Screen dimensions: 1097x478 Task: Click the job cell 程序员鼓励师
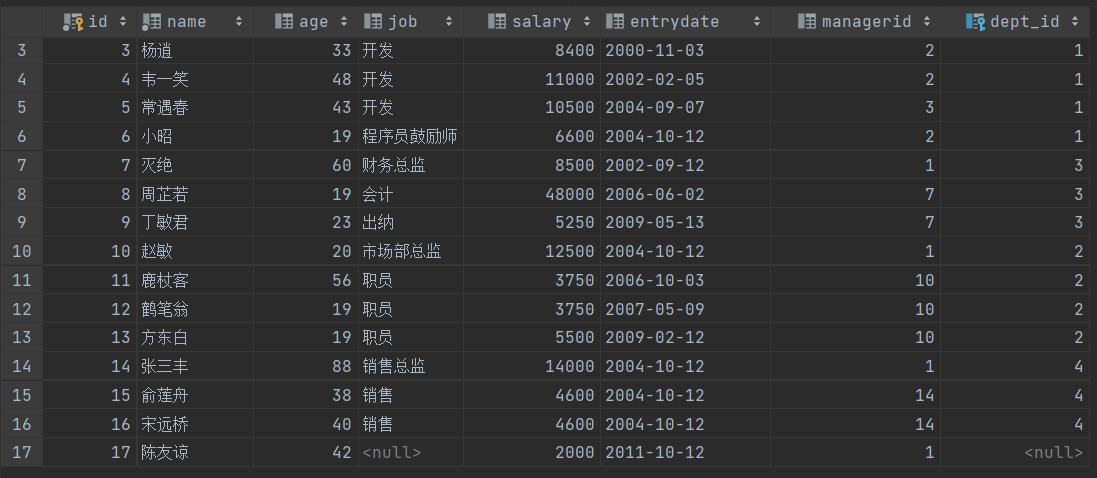point(411,136)
